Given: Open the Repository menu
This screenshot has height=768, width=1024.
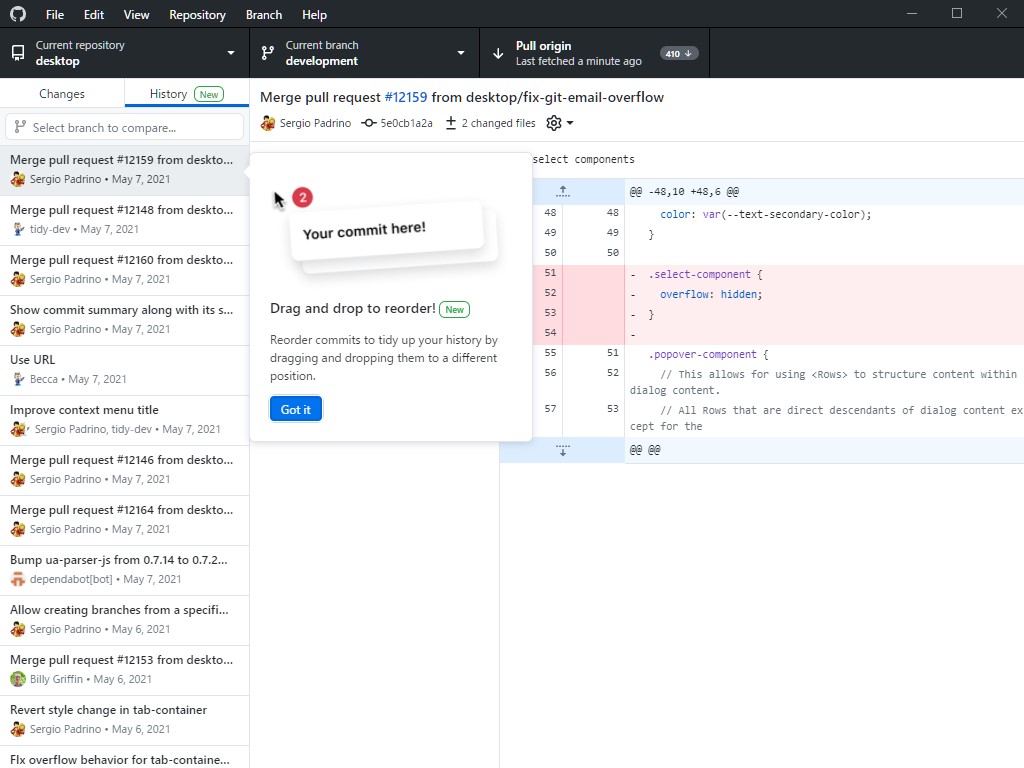Looking at the screenshot, I should 197,15.
